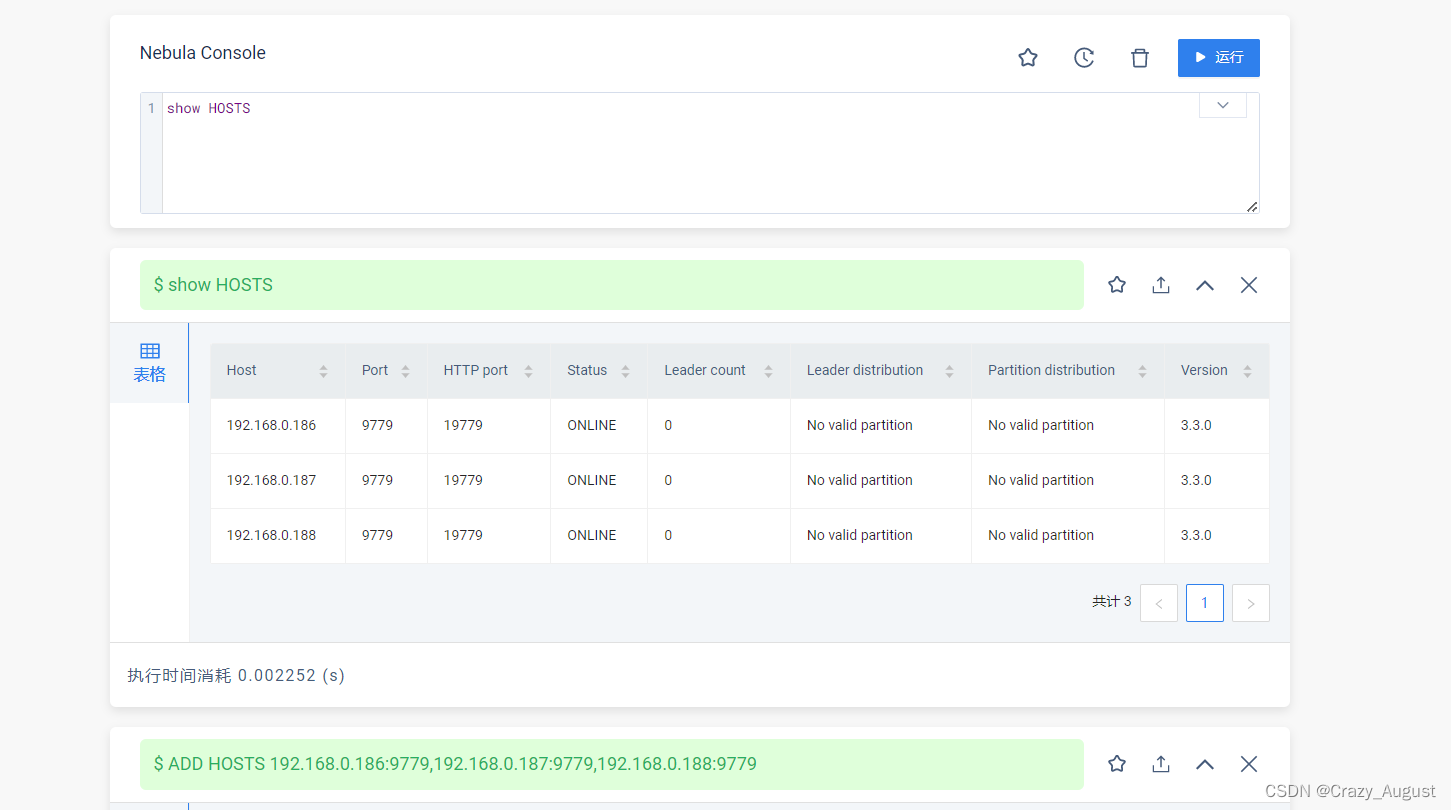Click leader count 0 in 192.168.0.188 row

[668, 535]
